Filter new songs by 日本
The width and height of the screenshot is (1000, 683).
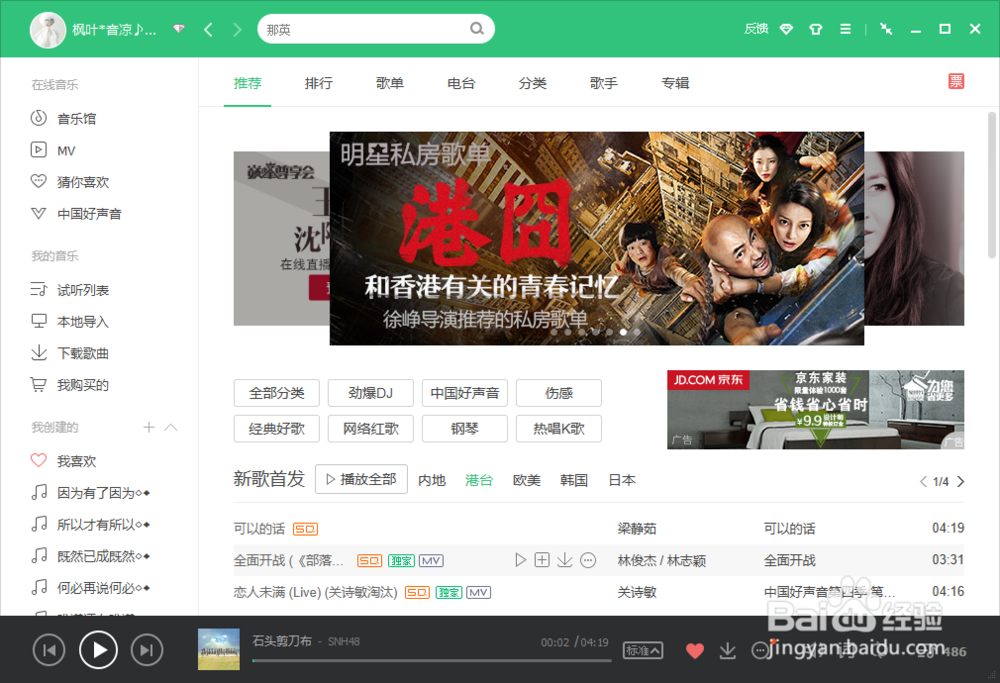pyautogui.click(x=622, y=480)
